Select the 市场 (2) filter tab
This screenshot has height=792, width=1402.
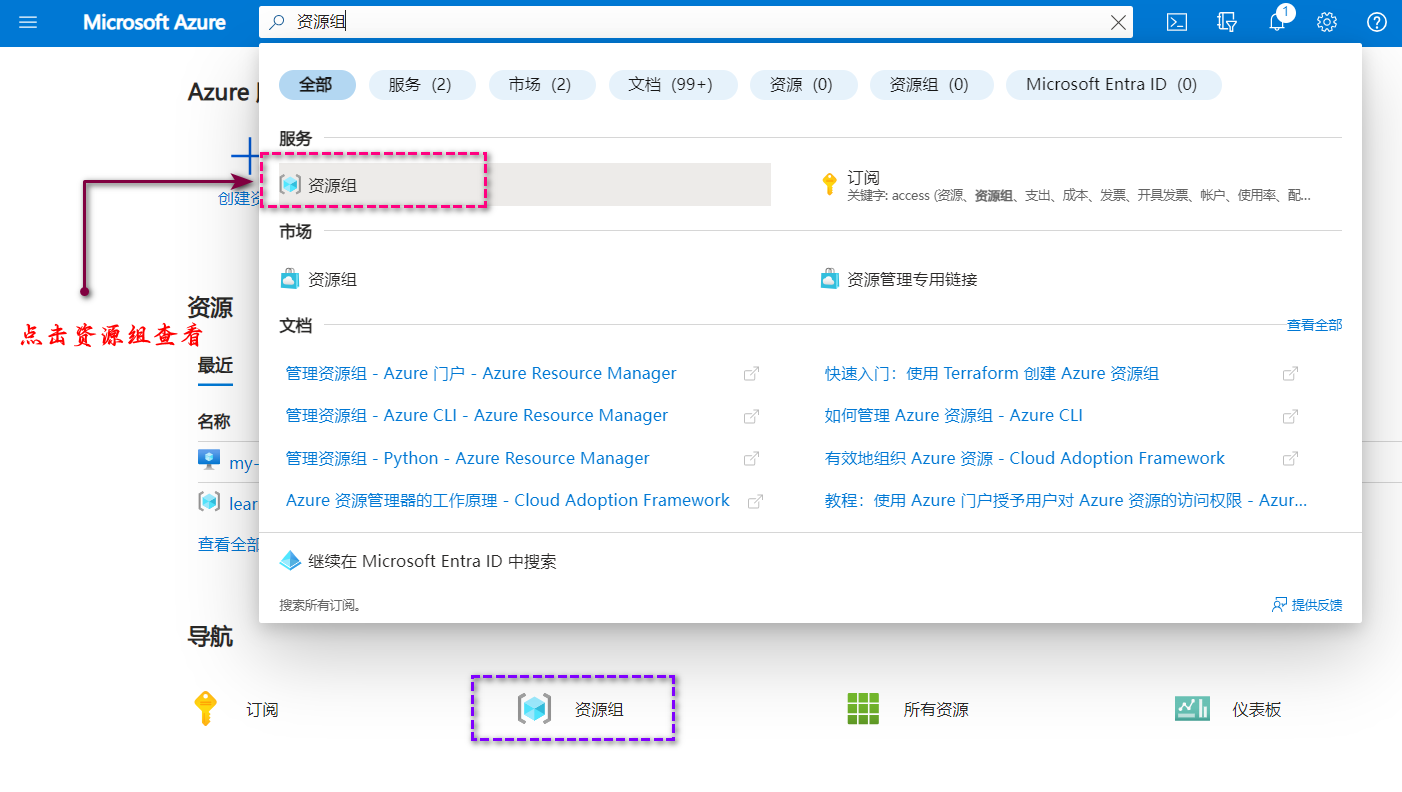(x=542, y=85)
